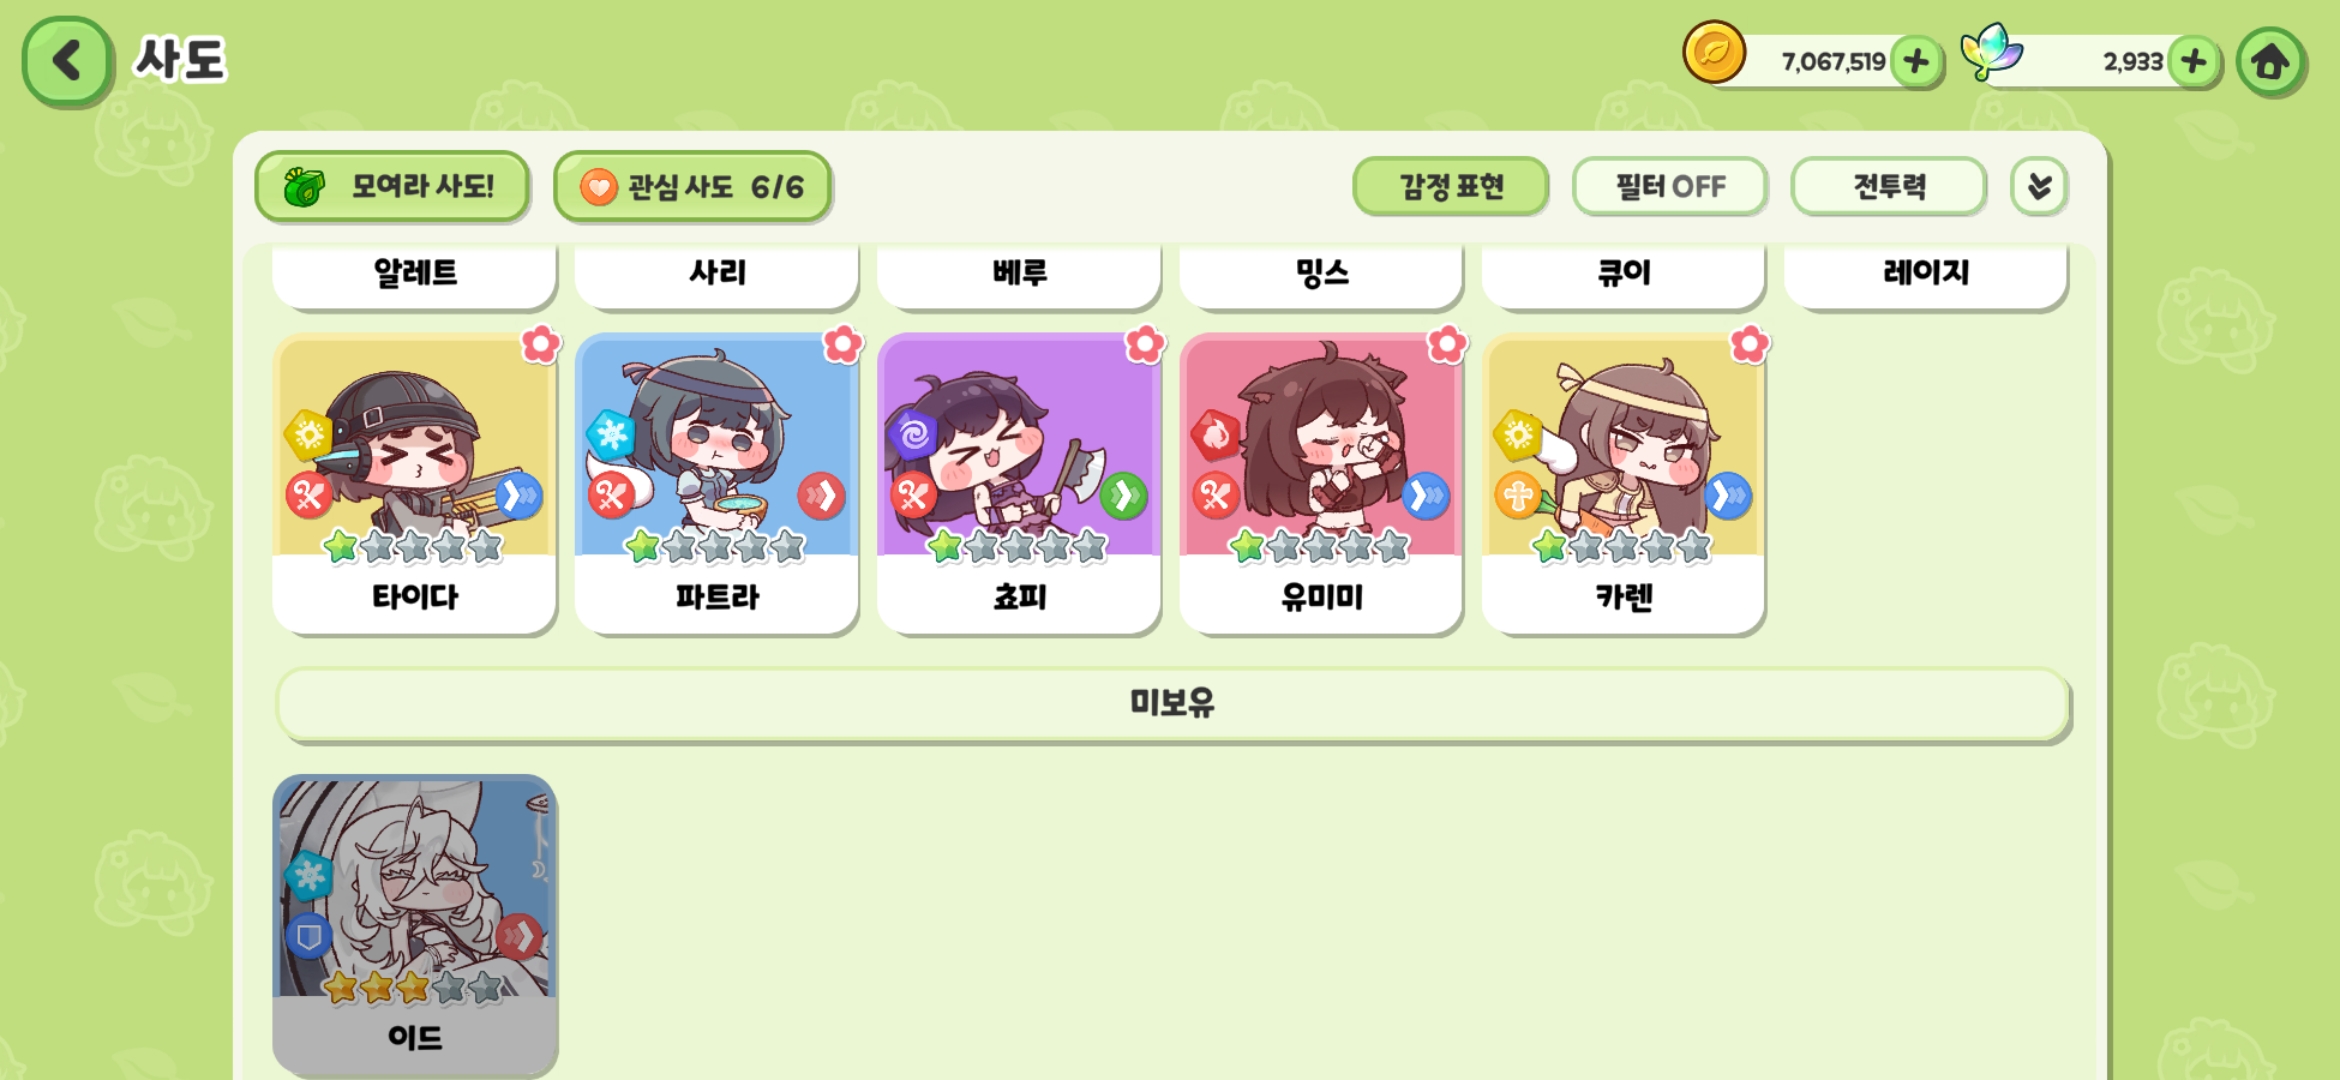
Task: Click the rainbow crystal currency icon
Action: 1991,52
